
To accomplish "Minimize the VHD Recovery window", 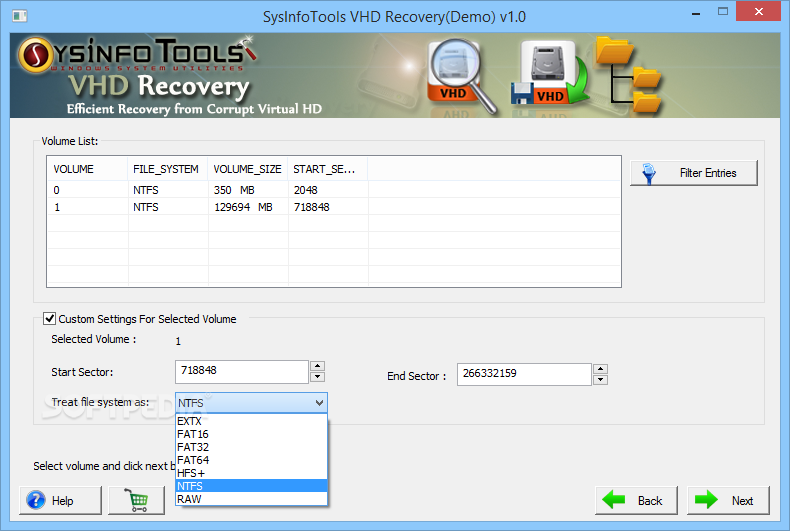I will click(x=696, y=12).
